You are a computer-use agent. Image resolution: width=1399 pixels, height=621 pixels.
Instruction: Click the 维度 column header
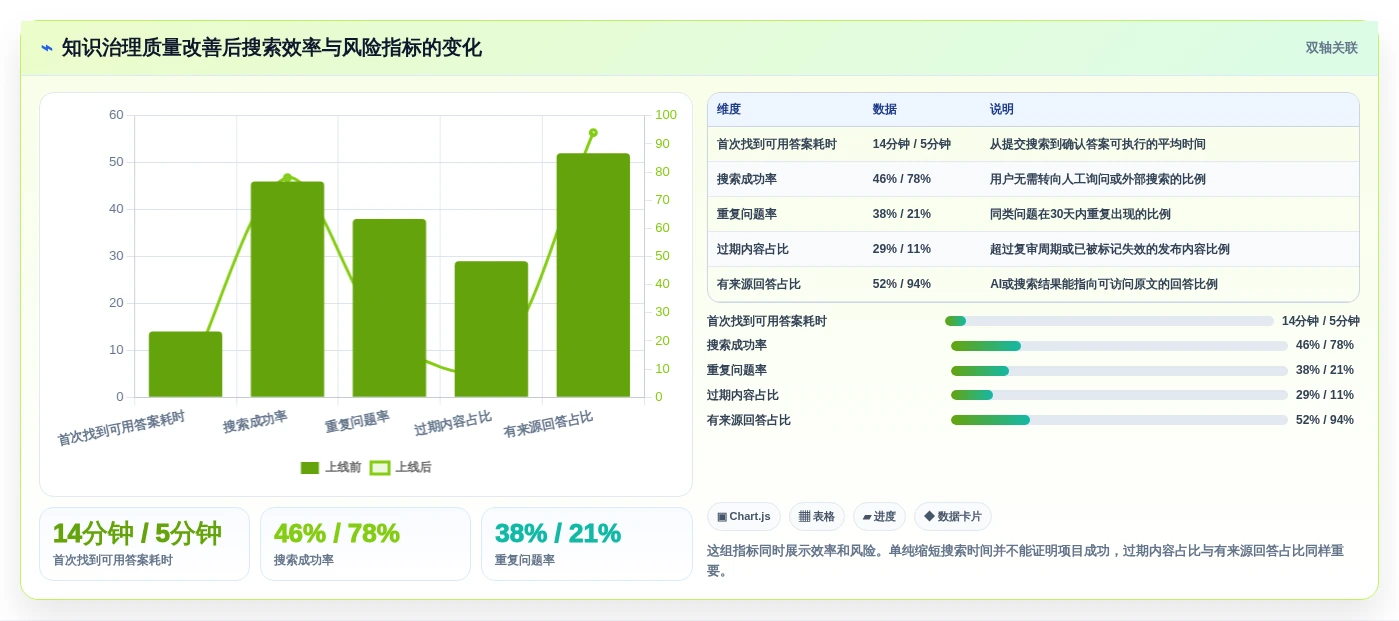729,109
